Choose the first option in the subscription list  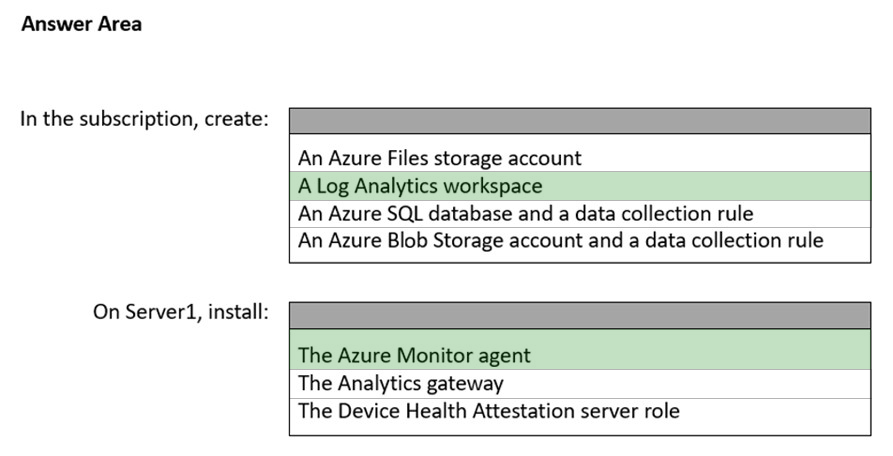click(x=440, y=158)
